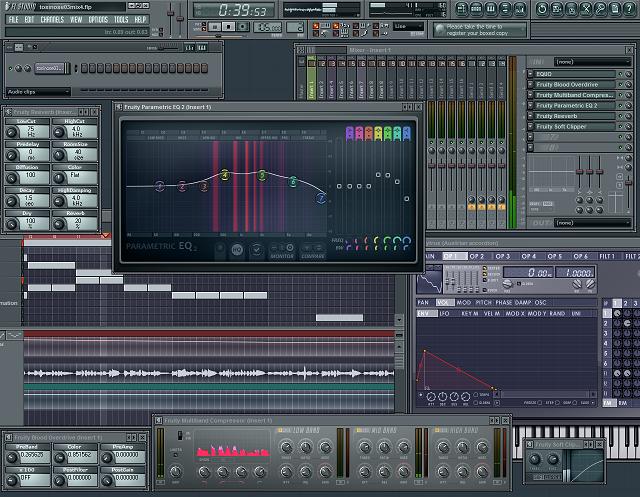This screenshot has height=497, width=640.
Task: Expand the Fruity Blood Overdrive slot arrow
Action: pyautogui.click(x=530, y=84)
